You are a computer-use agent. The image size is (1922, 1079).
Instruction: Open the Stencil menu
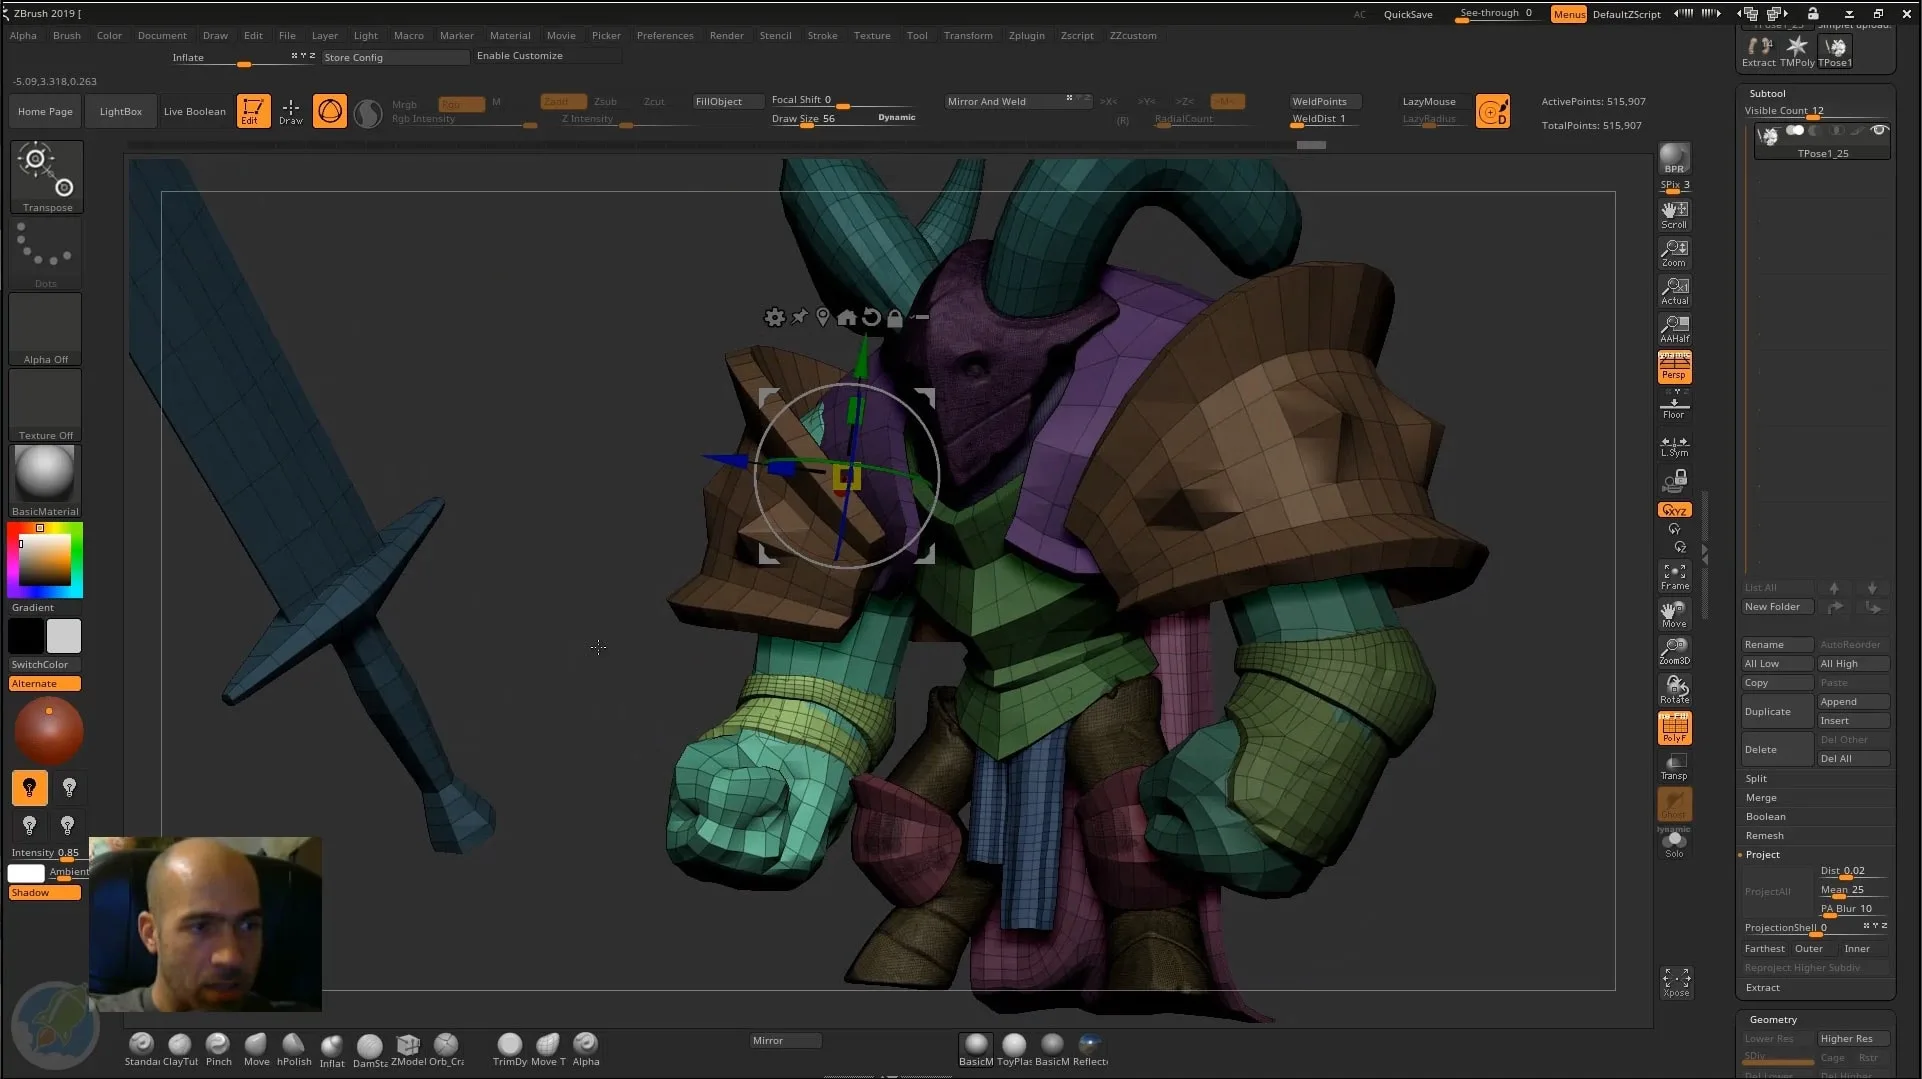click(775, 35)
